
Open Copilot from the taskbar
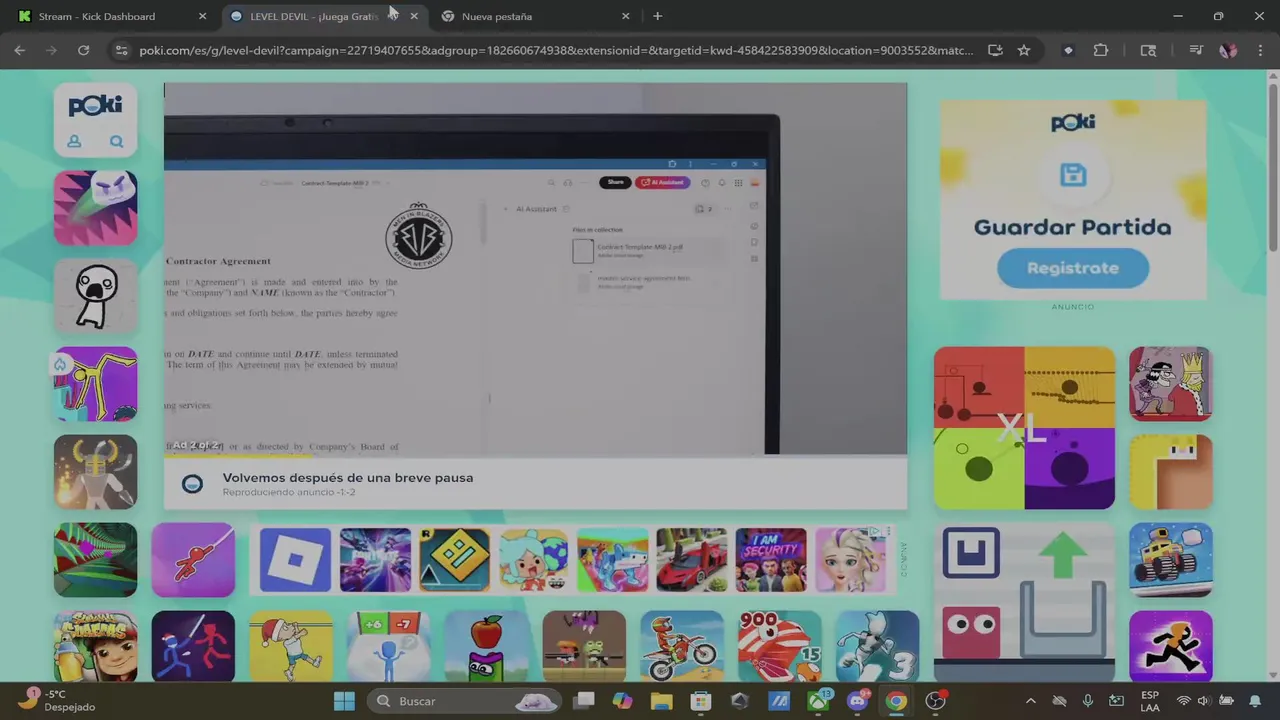(623, 701)
